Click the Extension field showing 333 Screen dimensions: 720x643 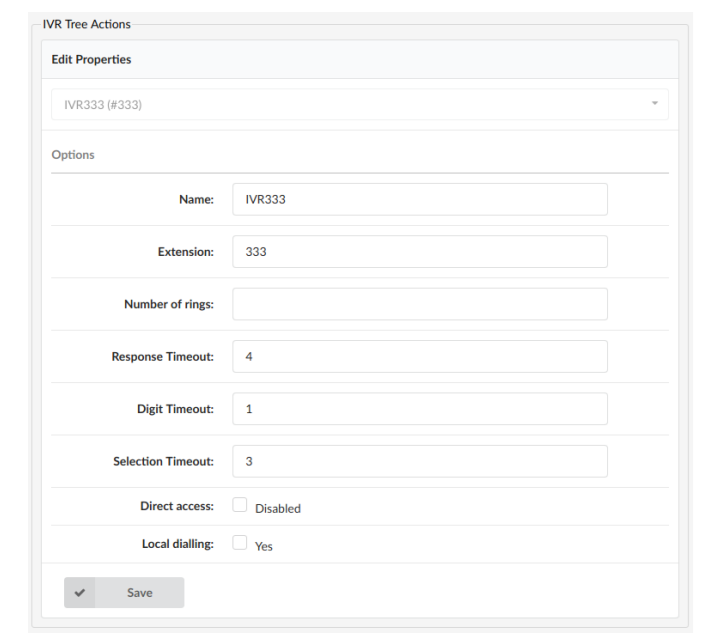[419, 252]
